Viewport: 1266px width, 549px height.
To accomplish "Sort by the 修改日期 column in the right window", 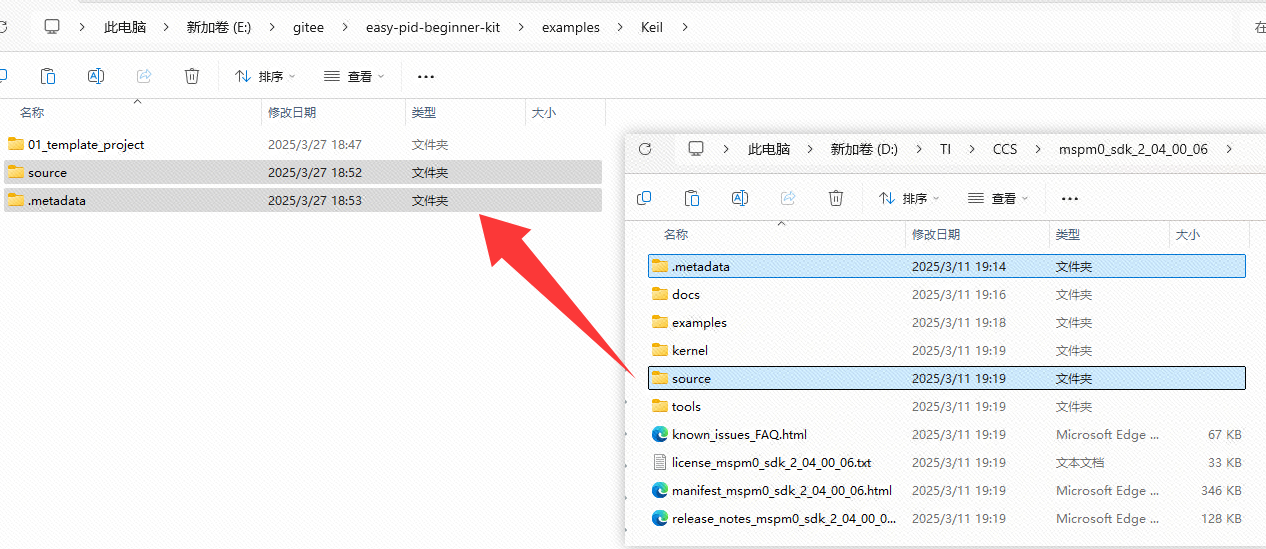I will pos(936,235).
